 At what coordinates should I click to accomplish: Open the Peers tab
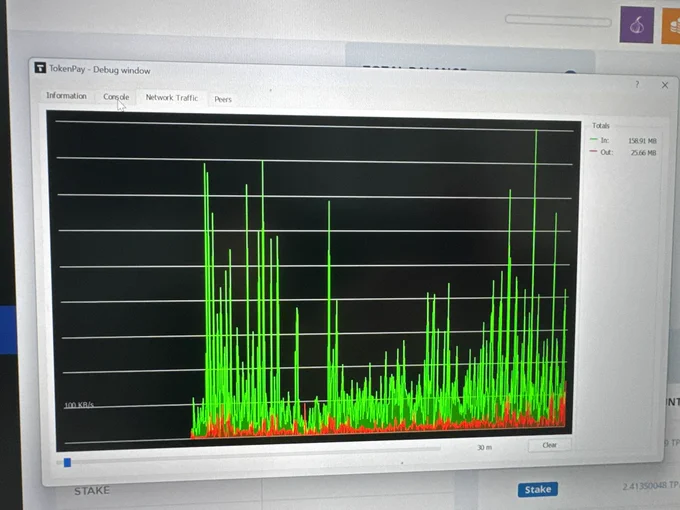(223, 99)
